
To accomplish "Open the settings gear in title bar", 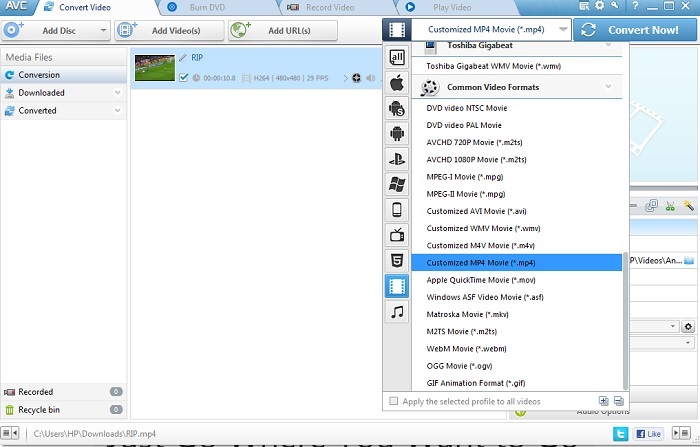I will [x=600, y=5].
